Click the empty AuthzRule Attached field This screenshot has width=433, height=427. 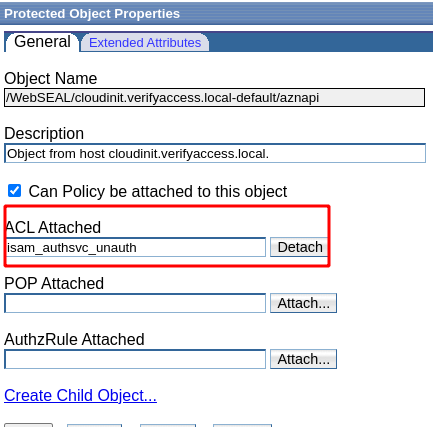click(135, 359)
